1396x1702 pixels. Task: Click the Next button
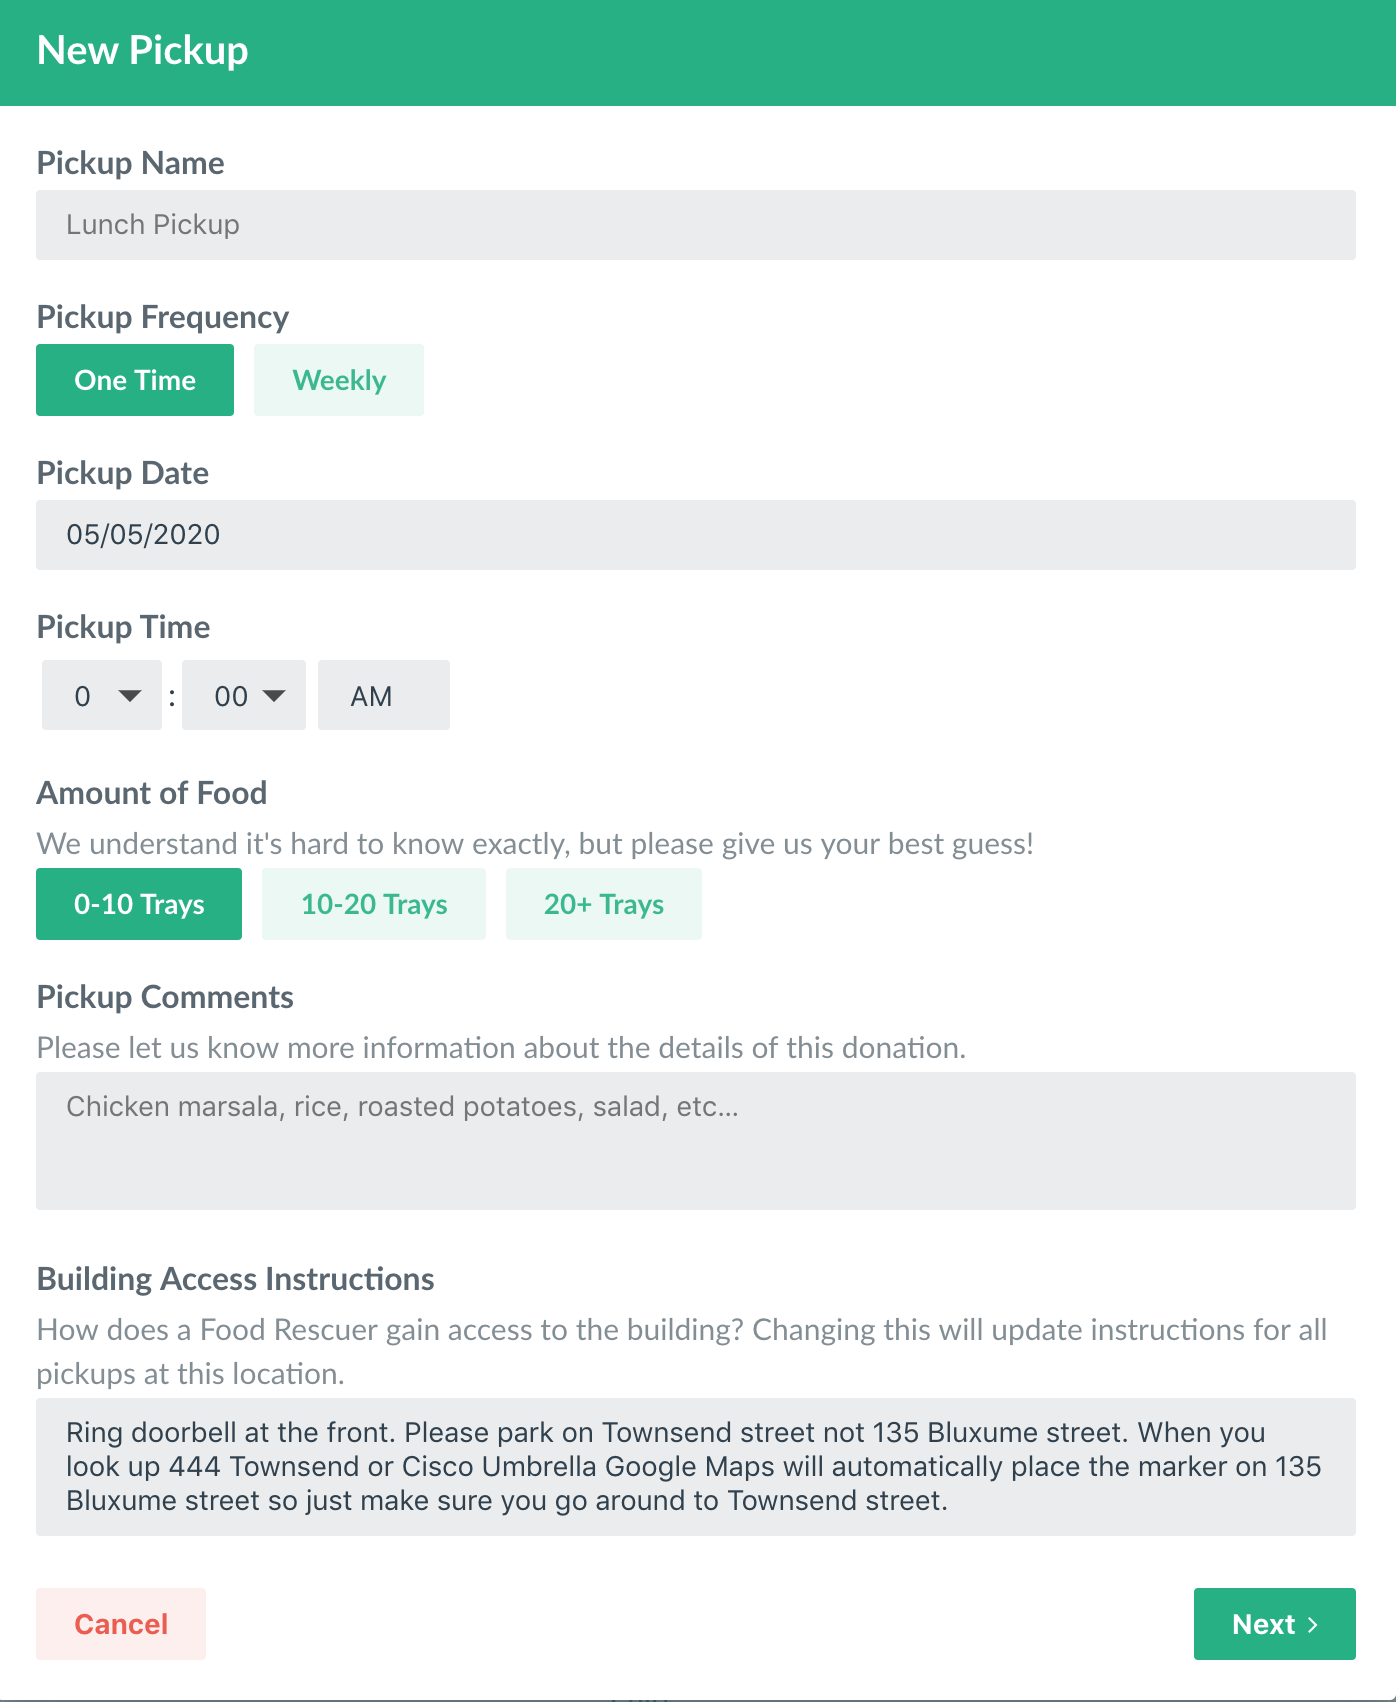click(1274, 1624)
